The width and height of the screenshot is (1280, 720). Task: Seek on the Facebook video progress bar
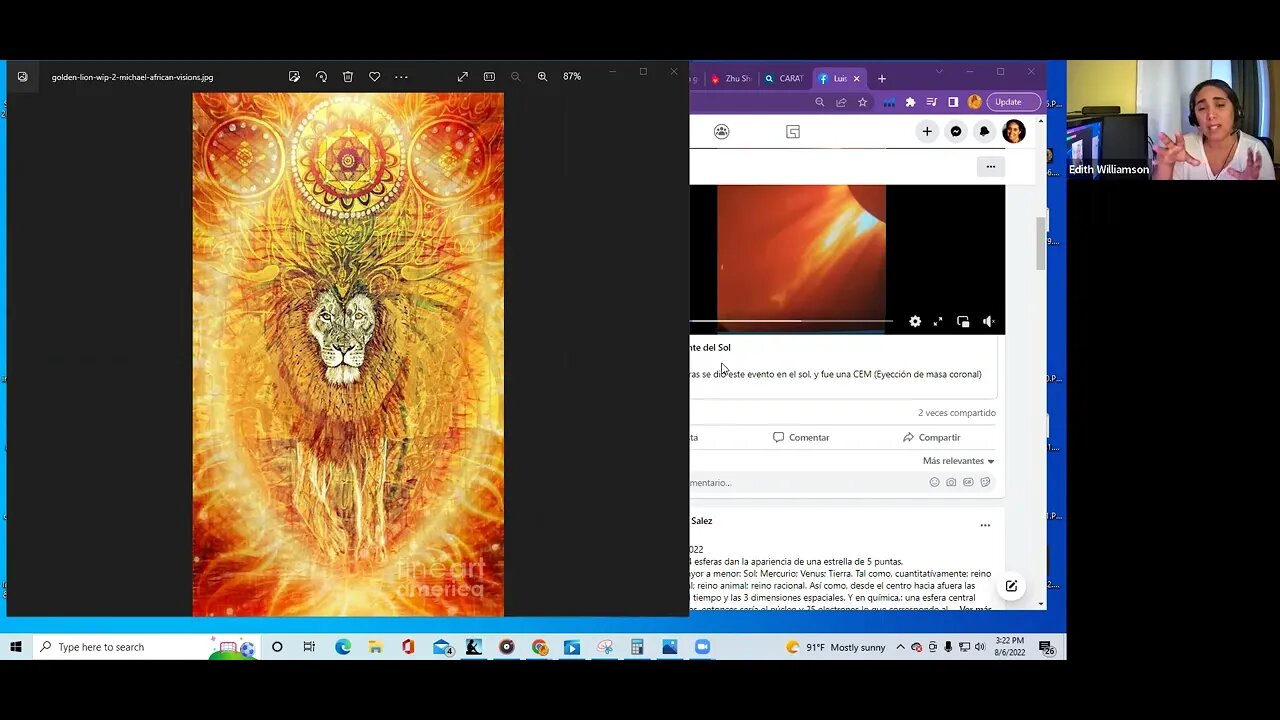791,321
